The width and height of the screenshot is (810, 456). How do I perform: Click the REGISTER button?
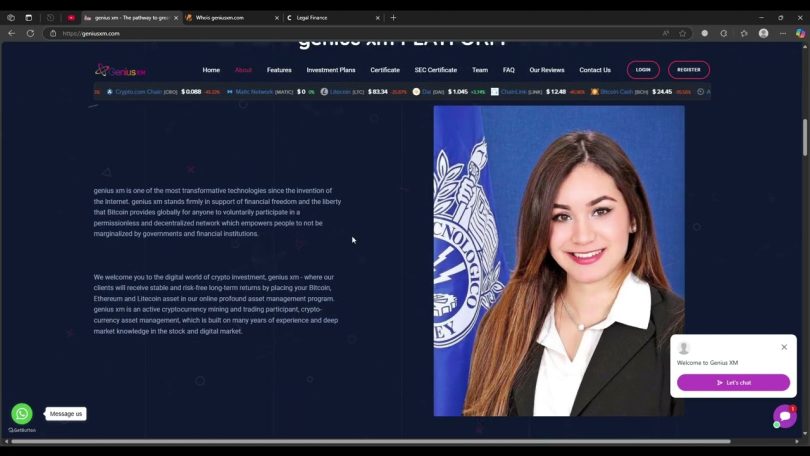click(x=689, y=70)
